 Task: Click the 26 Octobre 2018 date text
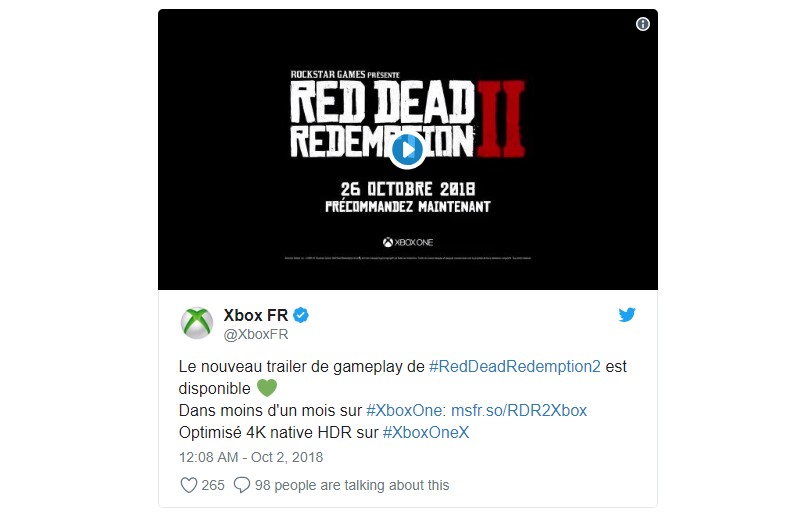408,189
